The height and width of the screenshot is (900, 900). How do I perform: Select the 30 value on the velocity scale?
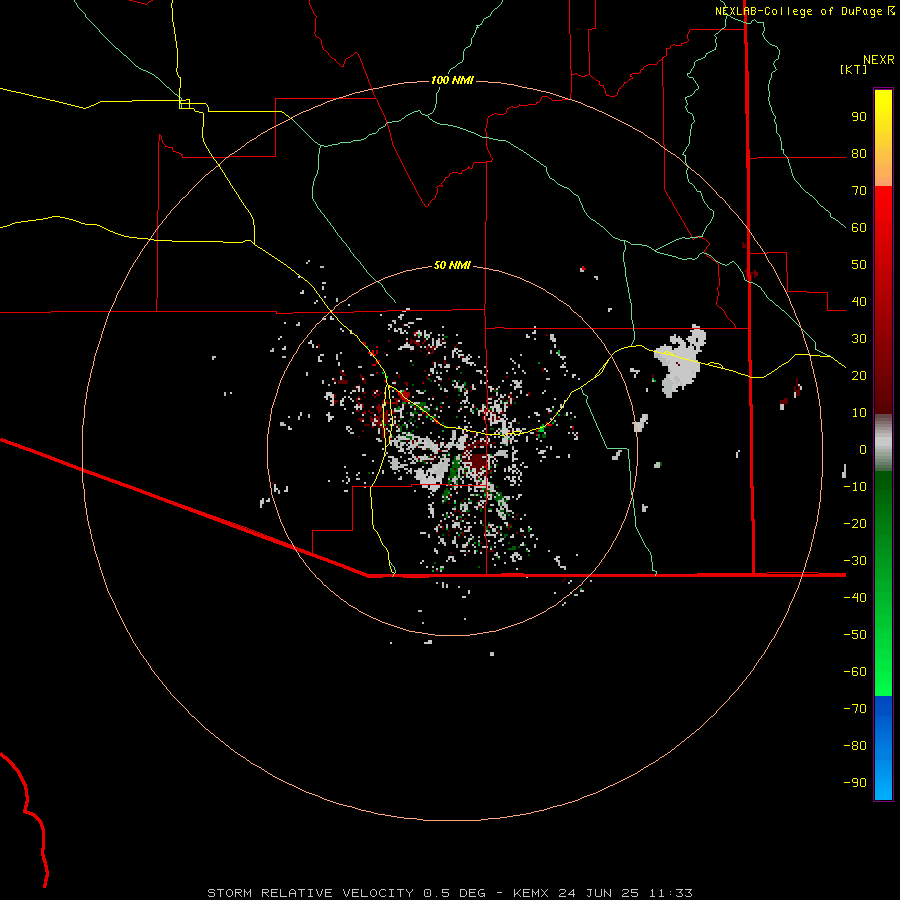coord(859,339)
